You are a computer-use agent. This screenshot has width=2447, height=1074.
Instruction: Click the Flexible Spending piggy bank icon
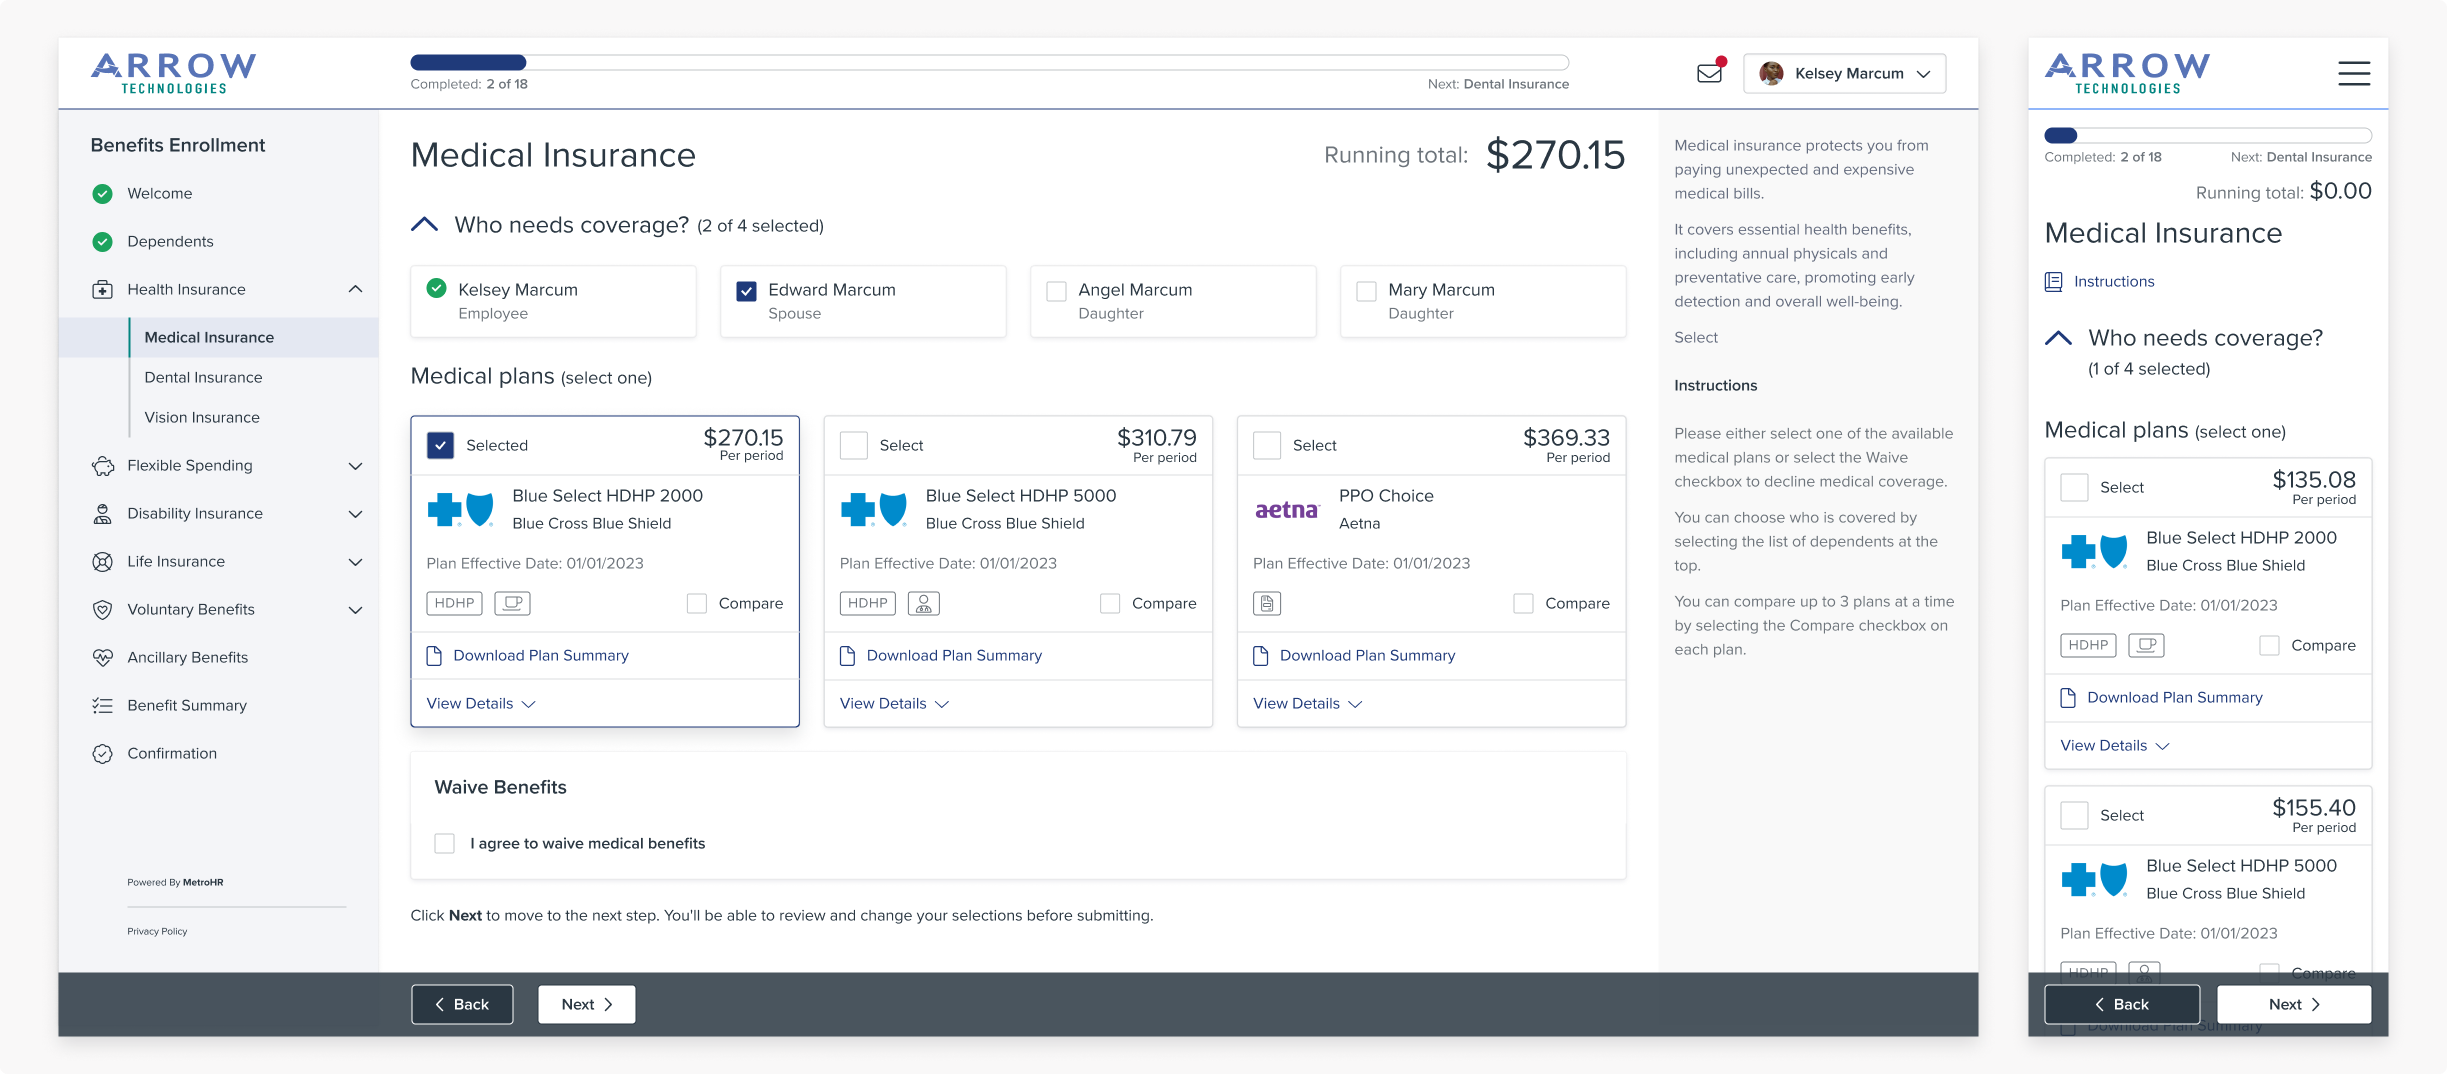(x=102, y=466)
